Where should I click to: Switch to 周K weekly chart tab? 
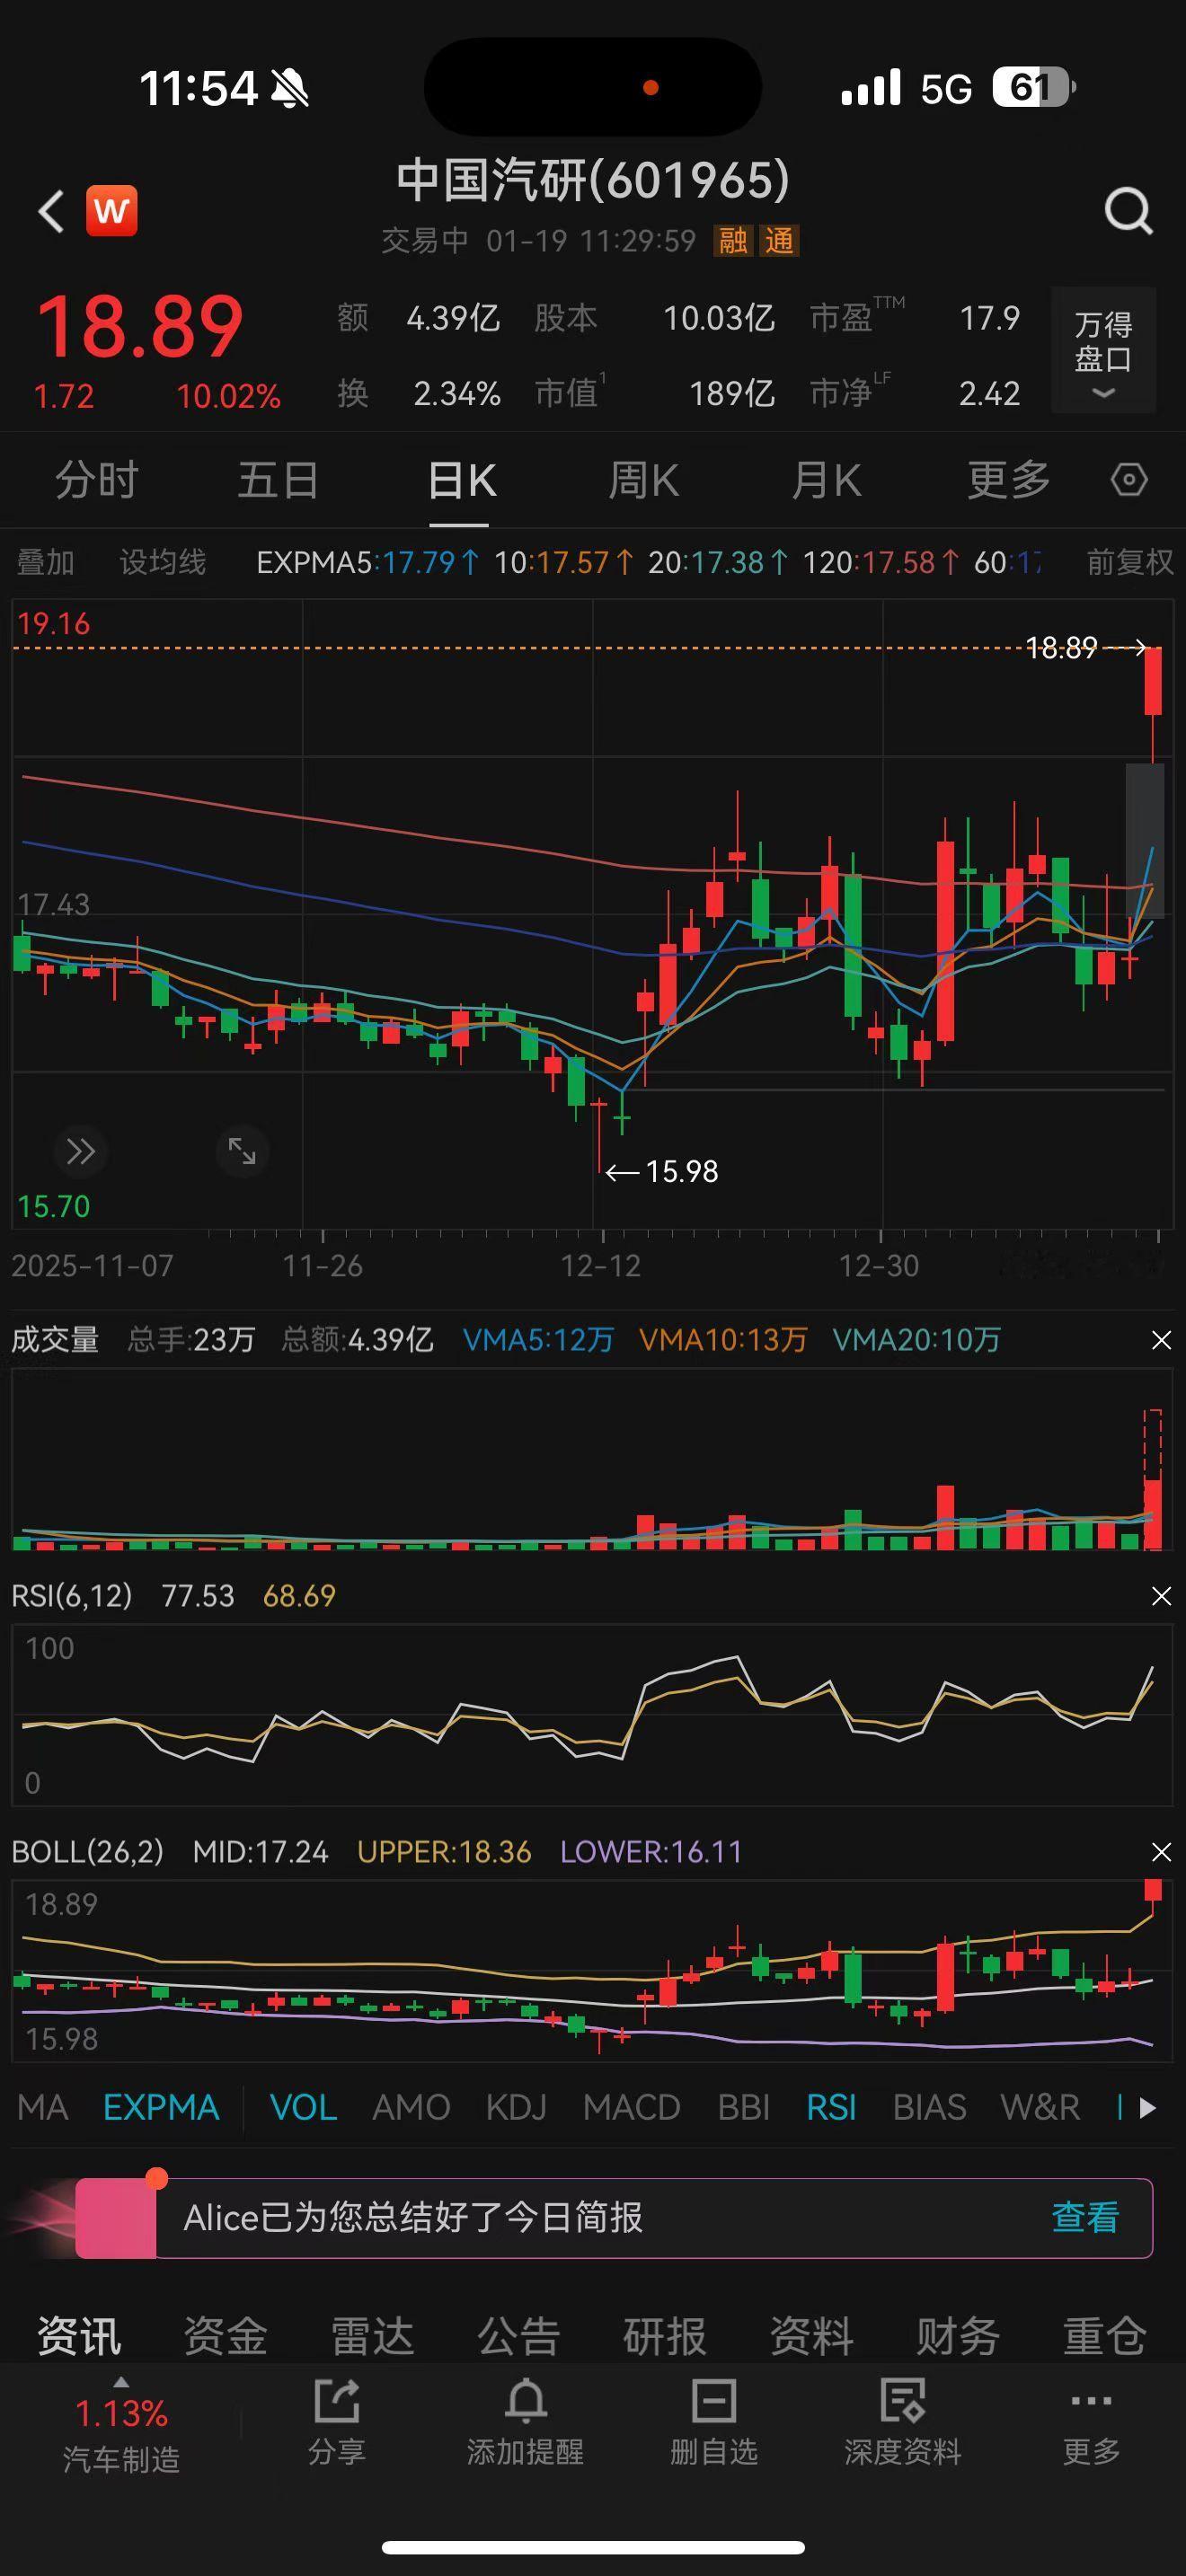coord(644,480)
